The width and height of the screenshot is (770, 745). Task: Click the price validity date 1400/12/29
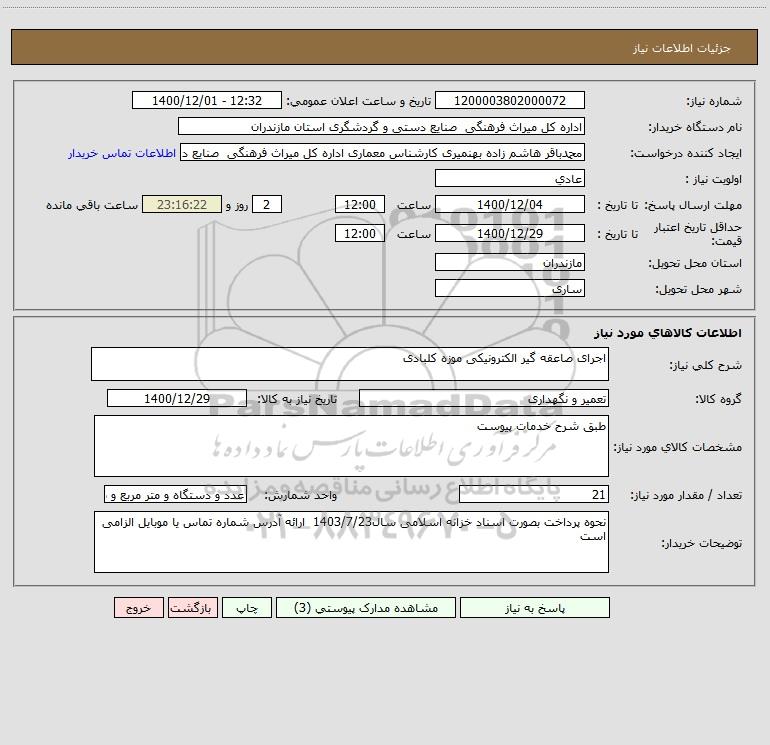(x=510, y=233)
